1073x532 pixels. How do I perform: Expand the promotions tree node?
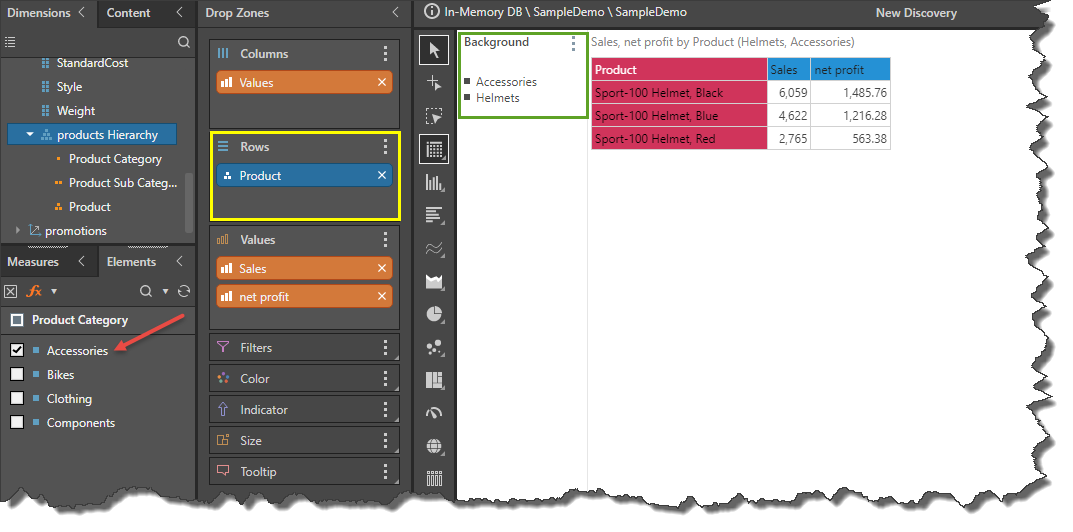(x=17, y=231)
